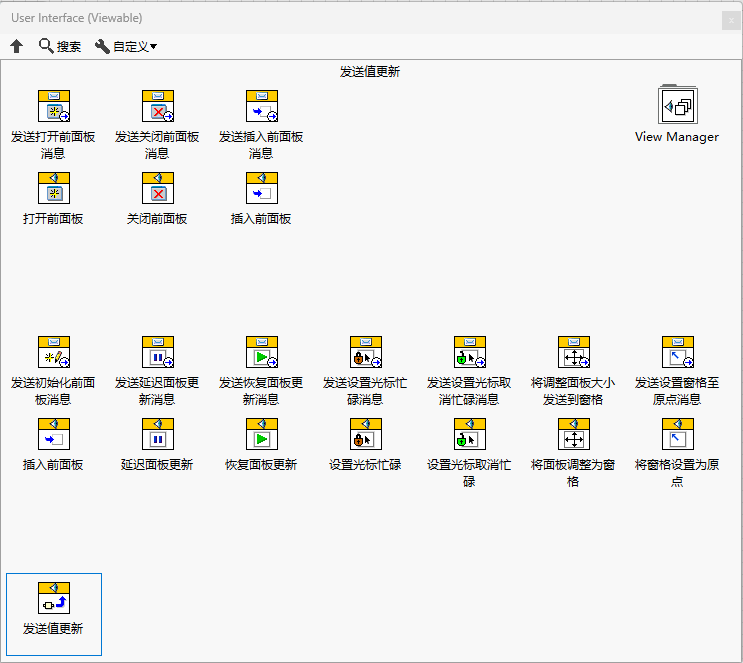Select the highlighted 发送值更新 icon
Image resolution: width=743 pixels, height=663 pixels.
54,598
